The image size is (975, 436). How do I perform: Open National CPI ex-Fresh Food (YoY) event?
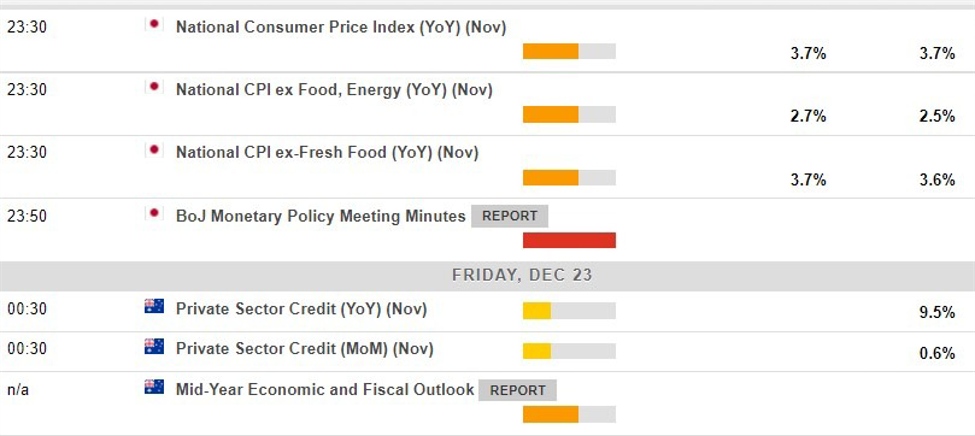tap(327, 153)
